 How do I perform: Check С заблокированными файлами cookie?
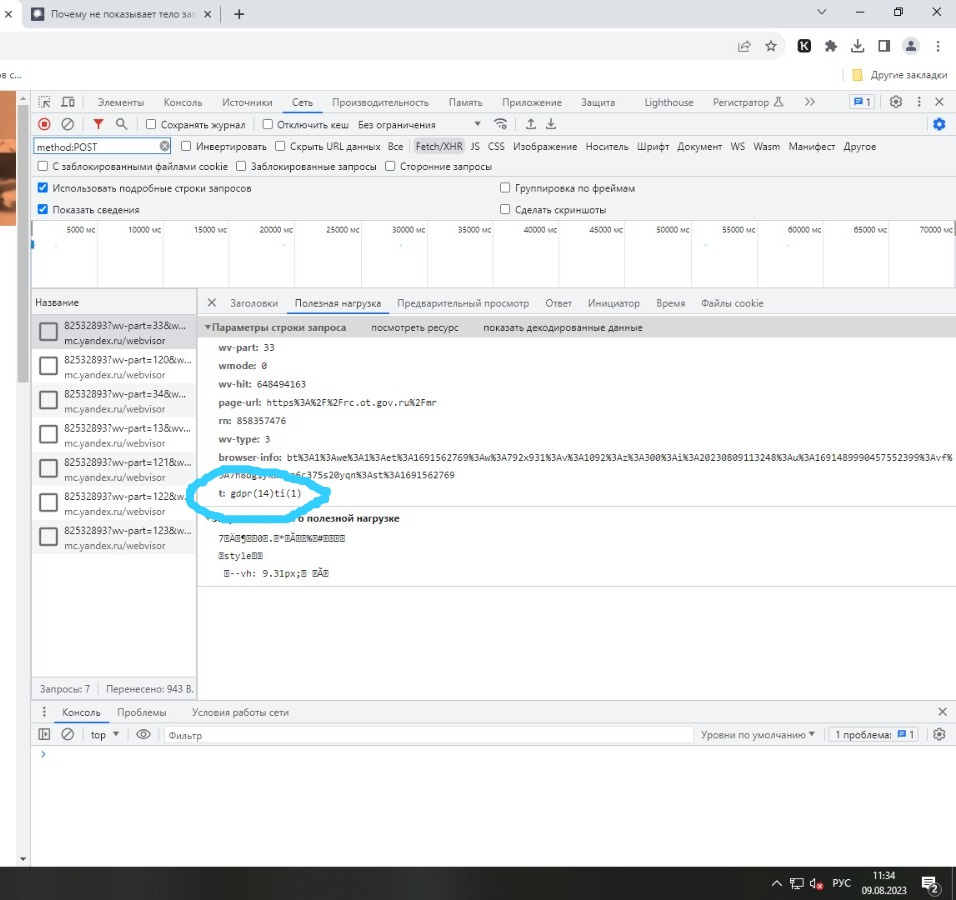(x=43, y=166)
